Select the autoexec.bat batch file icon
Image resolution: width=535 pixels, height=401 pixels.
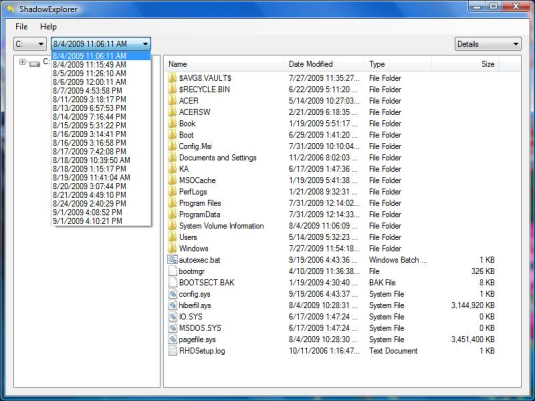(172, 260)
